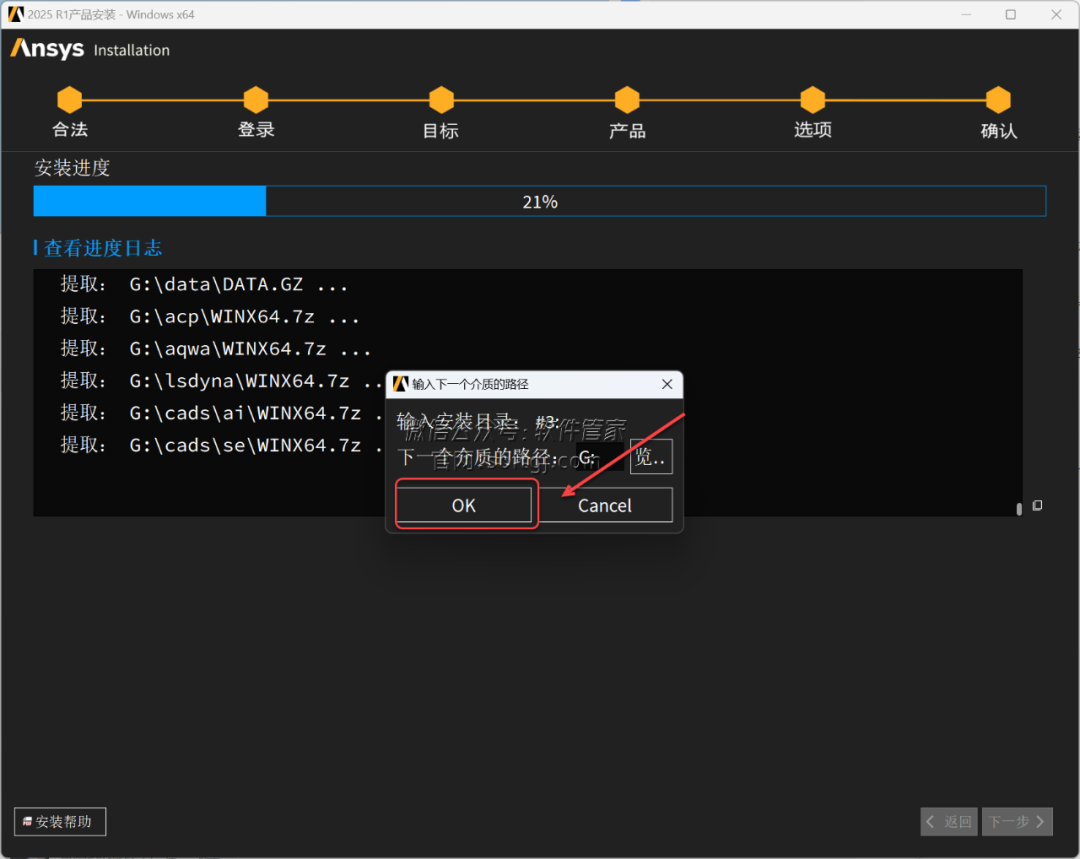The image size is (1080, 859).
Task: Browse for the next media path
Action: point(651,456)
